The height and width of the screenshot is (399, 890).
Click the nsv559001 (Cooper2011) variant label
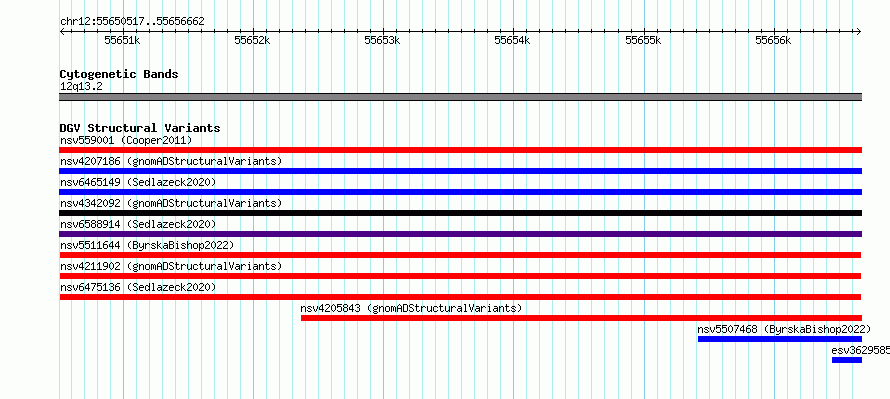(x=126, y=140)
